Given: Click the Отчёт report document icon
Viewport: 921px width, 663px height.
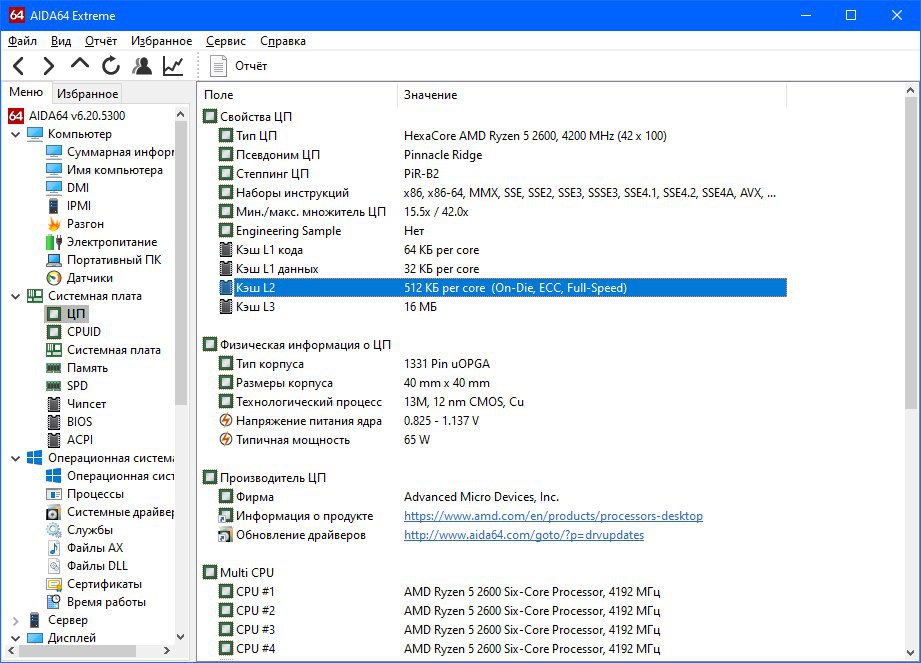Looking at the screenshot, I should pos(219,66).
